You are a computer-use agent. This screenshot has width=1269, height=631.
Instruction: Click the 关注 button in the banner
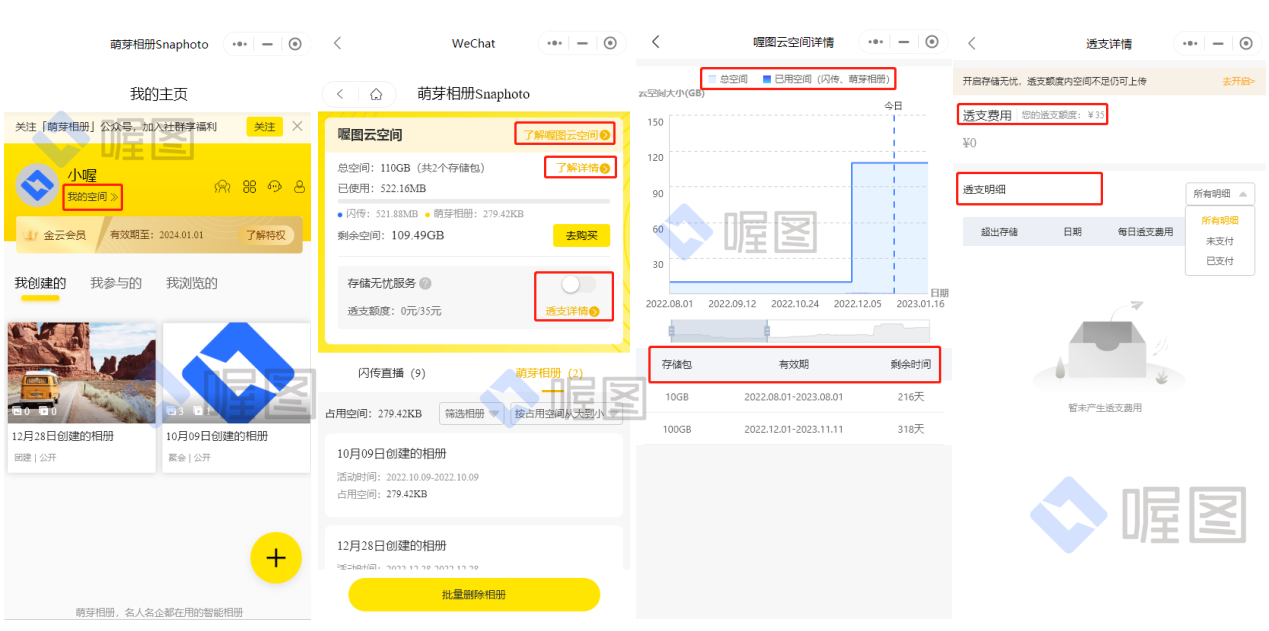click(x=264, y=127)
